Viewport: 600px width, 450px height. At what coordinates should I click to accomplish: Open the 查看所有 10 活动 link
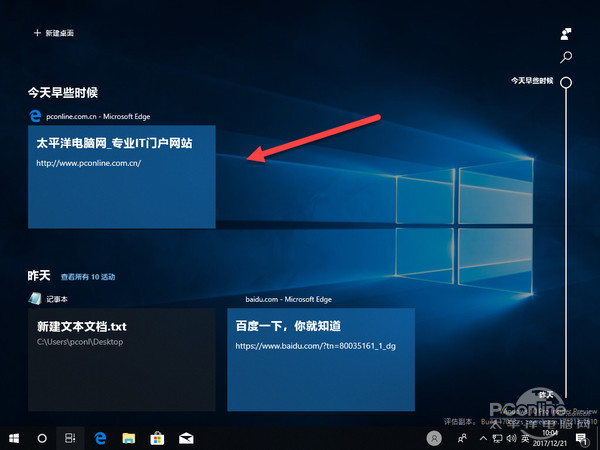(x=88, y=277)
